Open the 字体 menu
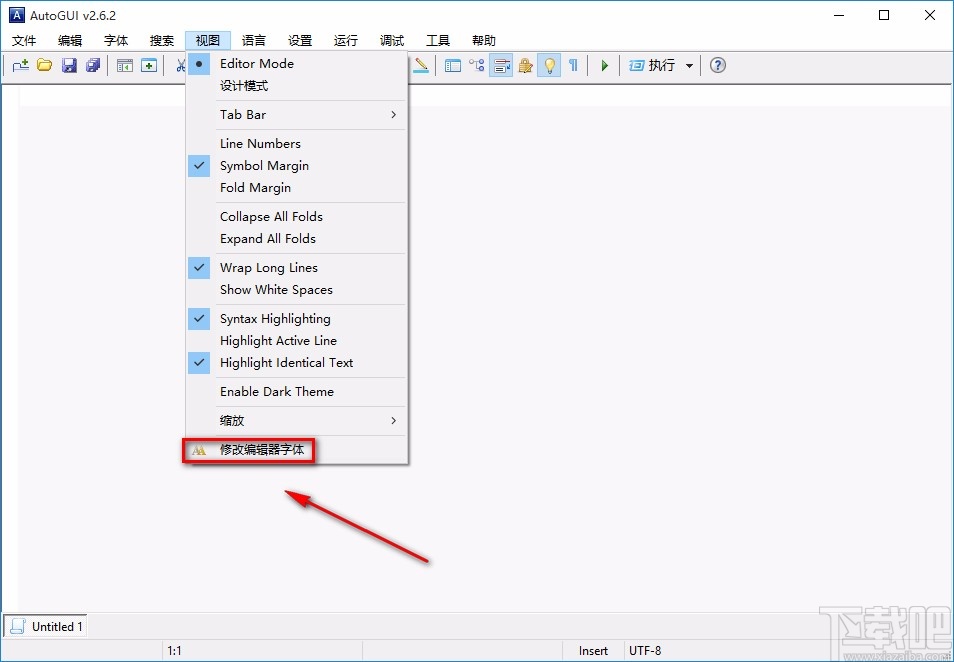 [116, 41]
